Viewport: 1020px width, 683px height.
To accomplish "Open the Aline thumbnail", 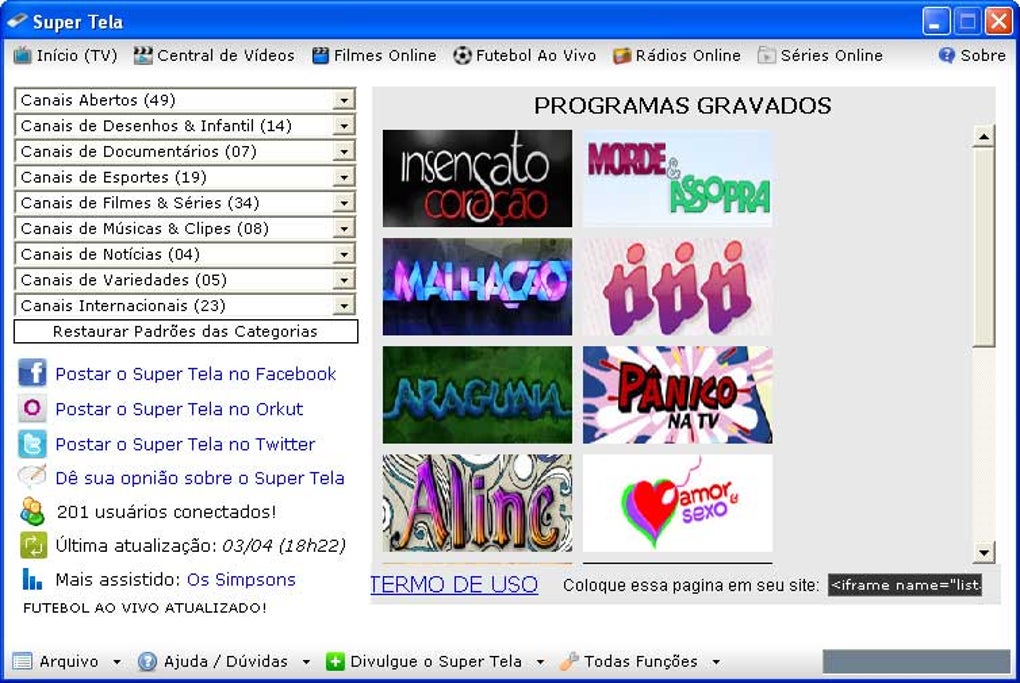I will click(x=477, y=503).
